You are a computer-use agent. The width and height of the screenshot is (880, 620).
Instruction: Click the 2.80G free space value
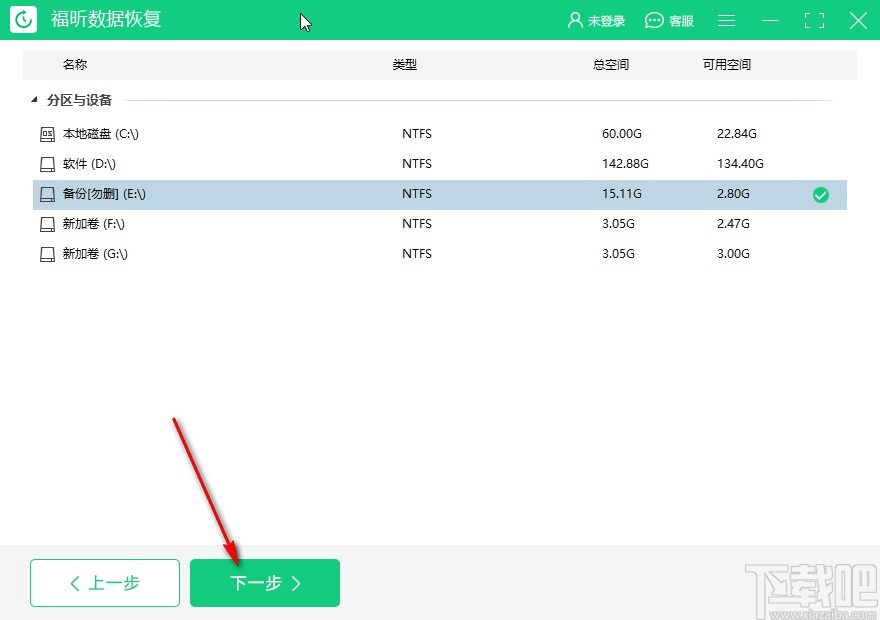(x=734, y=194)
